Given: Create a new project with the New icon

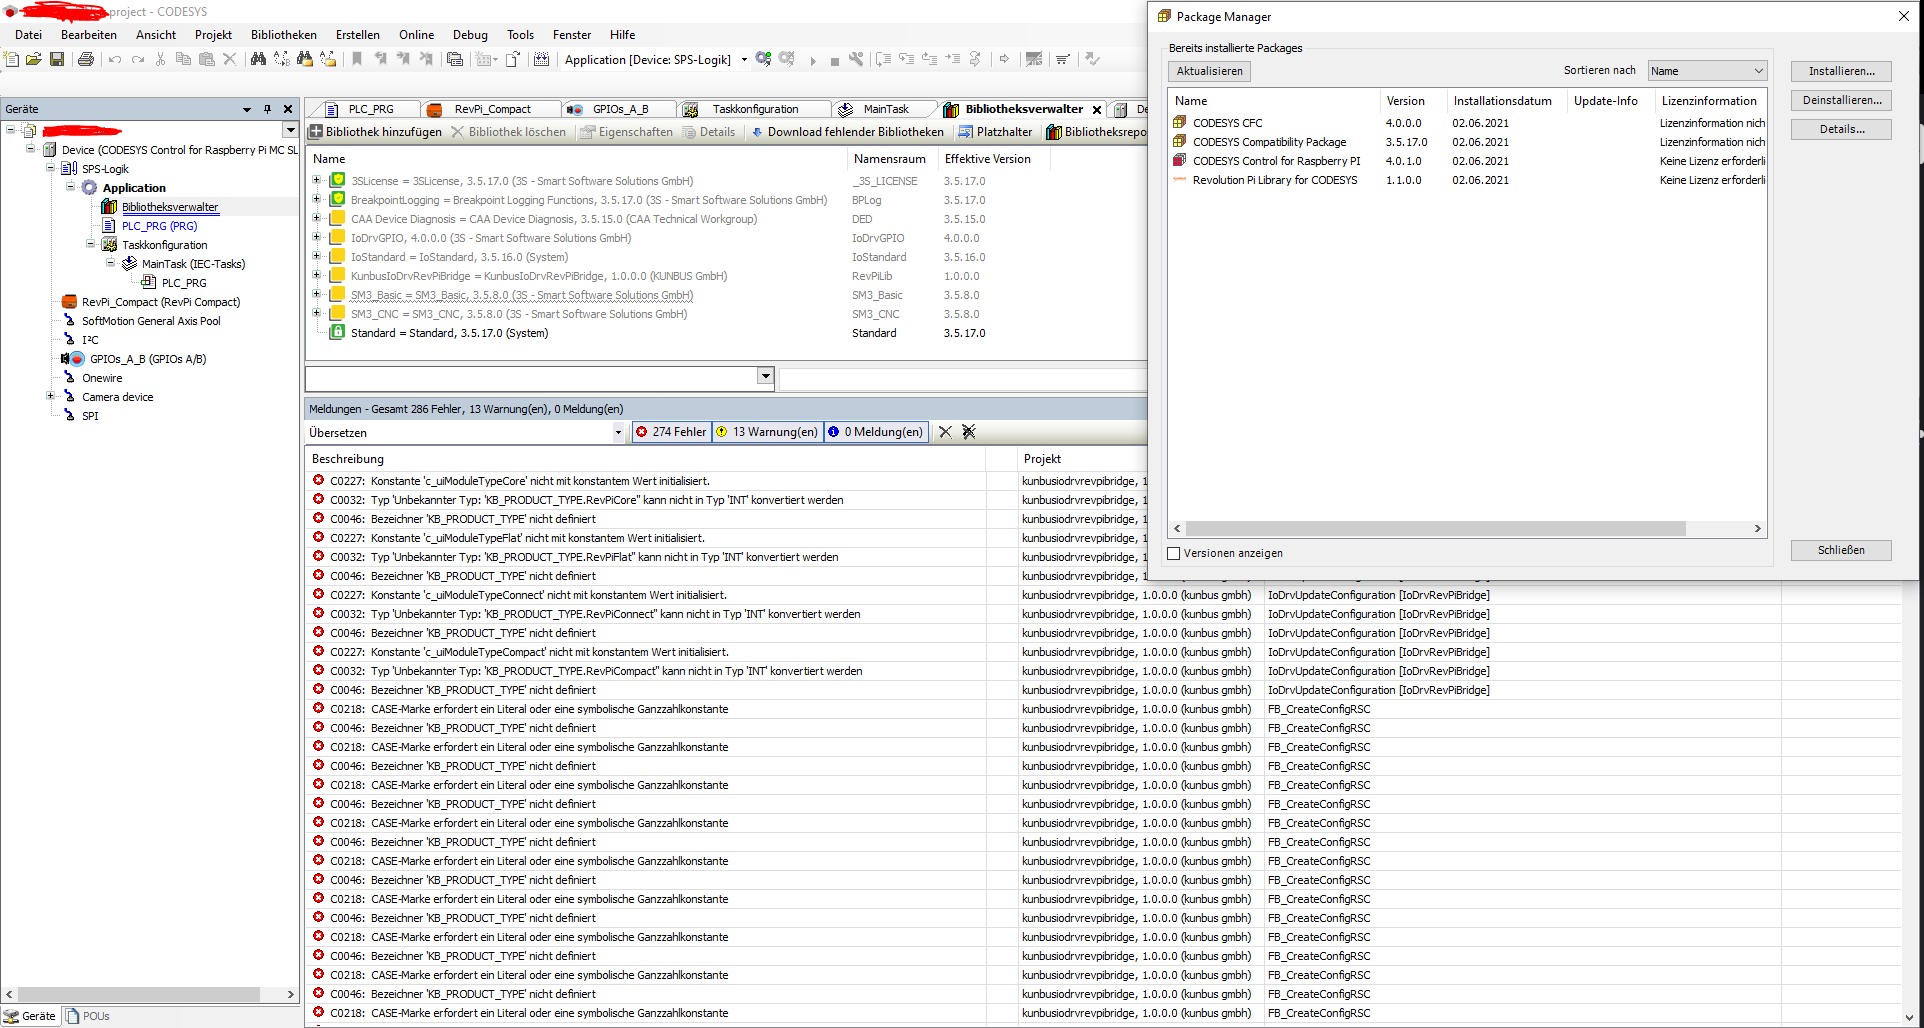Looking at the screenshot, I should [12, 59].
